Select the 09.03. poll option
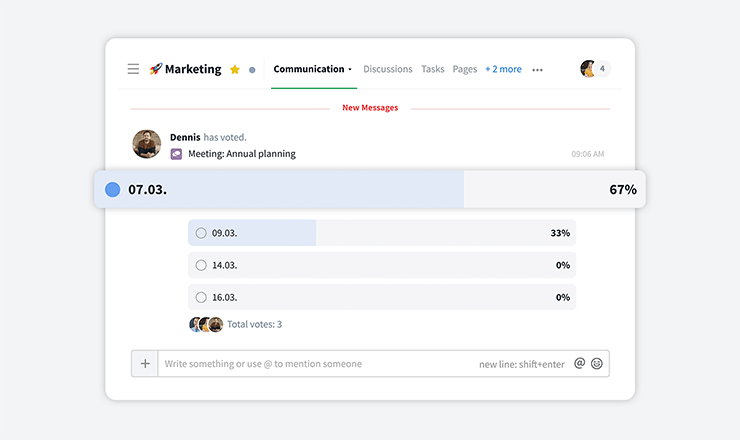The width and height of the screenshot is (740, 440). tap(201, 233)
